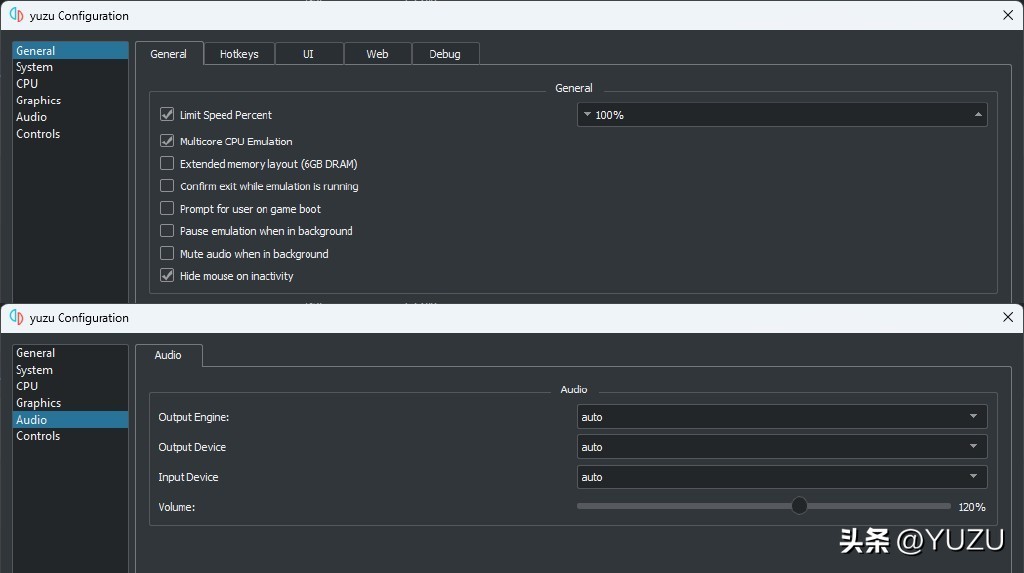This screenshot has width=1024, height=573.
Task: Click the yuzu logo in the Audio window title bar
Action: [16, 318]
